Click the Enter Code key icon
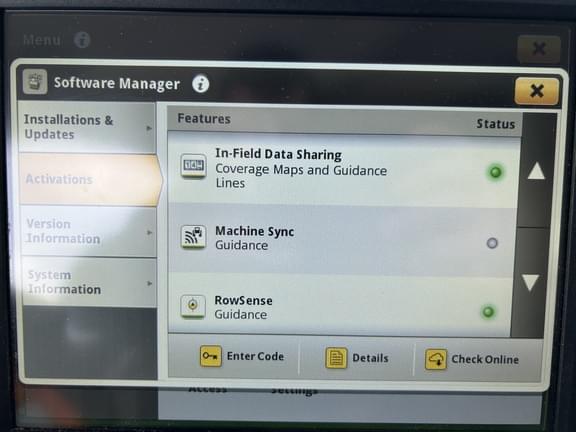 pyautogui.click(x=210, y=356)
